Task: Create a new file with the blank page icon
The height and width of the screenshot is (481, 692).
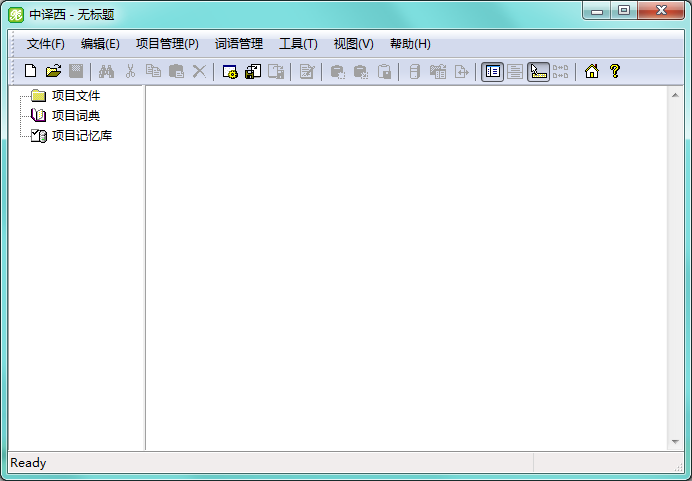Action: pyautogui.click(x=30, y=71)
